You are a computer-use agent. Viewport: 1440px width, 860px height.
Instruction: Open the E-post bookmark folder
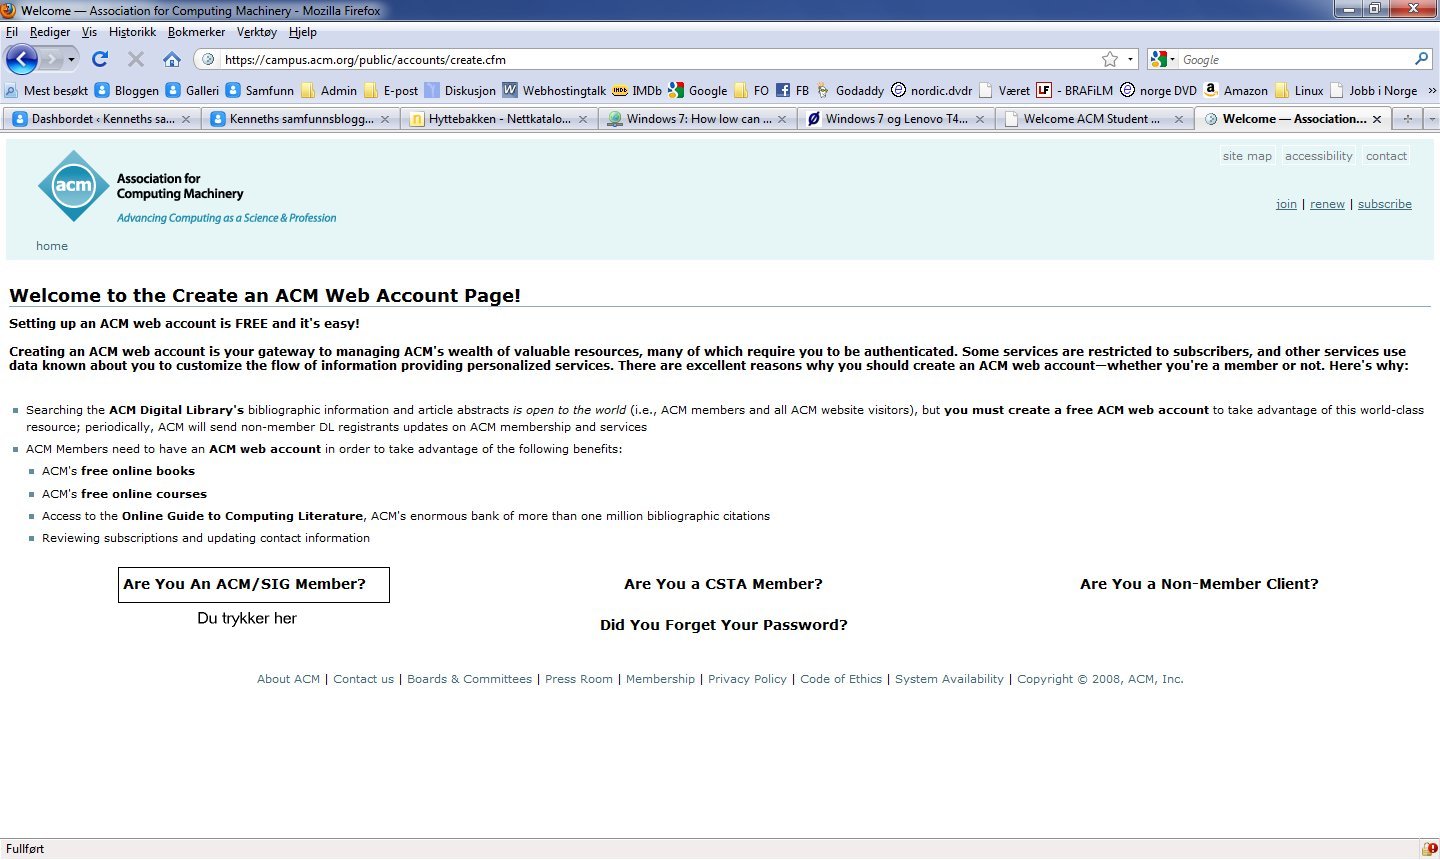(x=391, y=90)
